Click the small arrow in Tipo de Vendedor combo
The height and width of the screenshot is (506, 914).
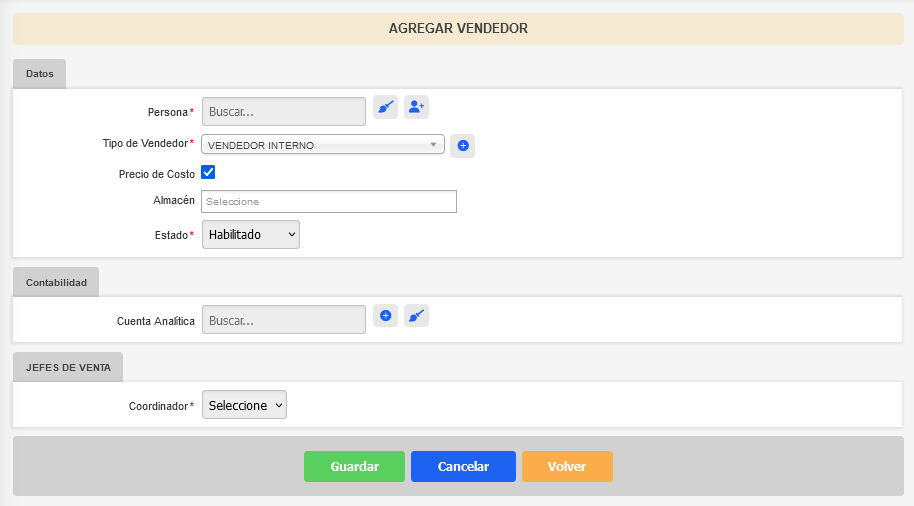[433, 145]
